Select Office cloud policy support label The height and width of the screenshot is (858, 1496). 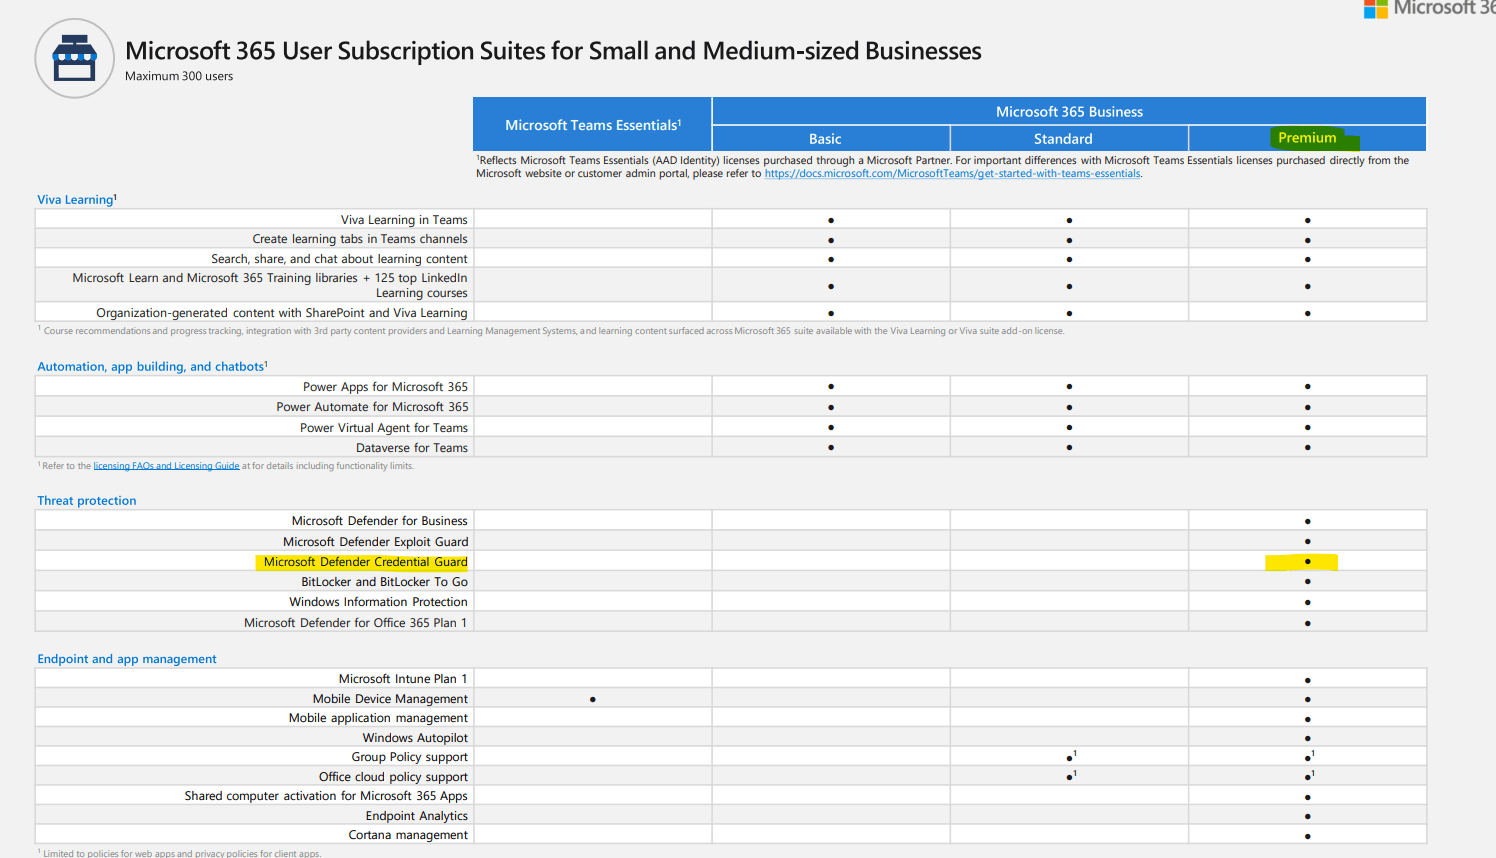[393, 777]
